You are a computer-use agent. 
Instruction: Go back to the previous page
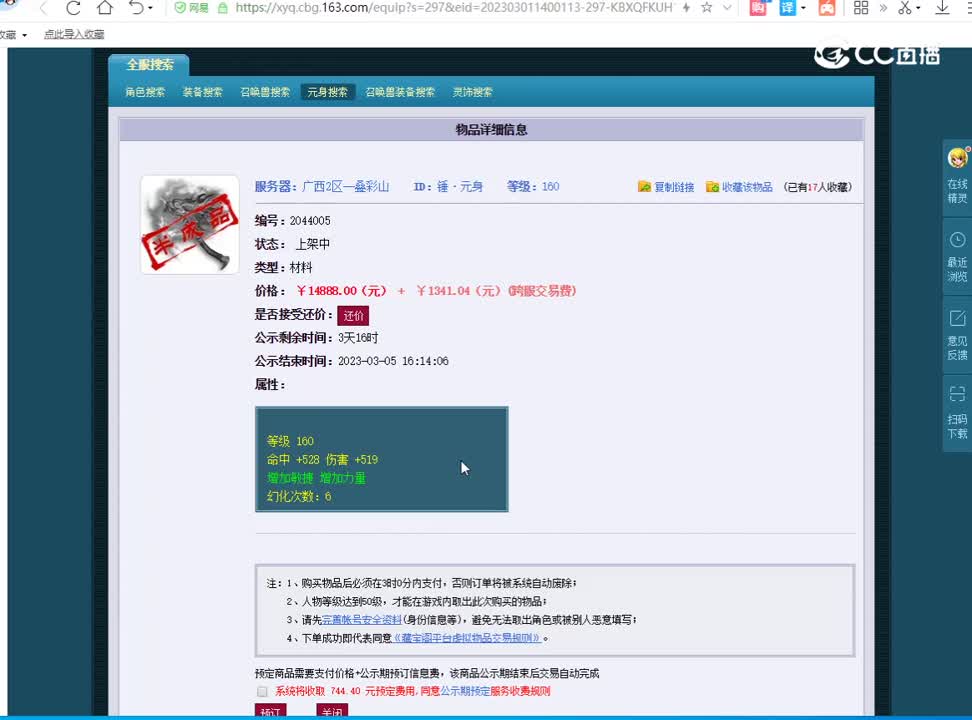(x=43, y=8)
